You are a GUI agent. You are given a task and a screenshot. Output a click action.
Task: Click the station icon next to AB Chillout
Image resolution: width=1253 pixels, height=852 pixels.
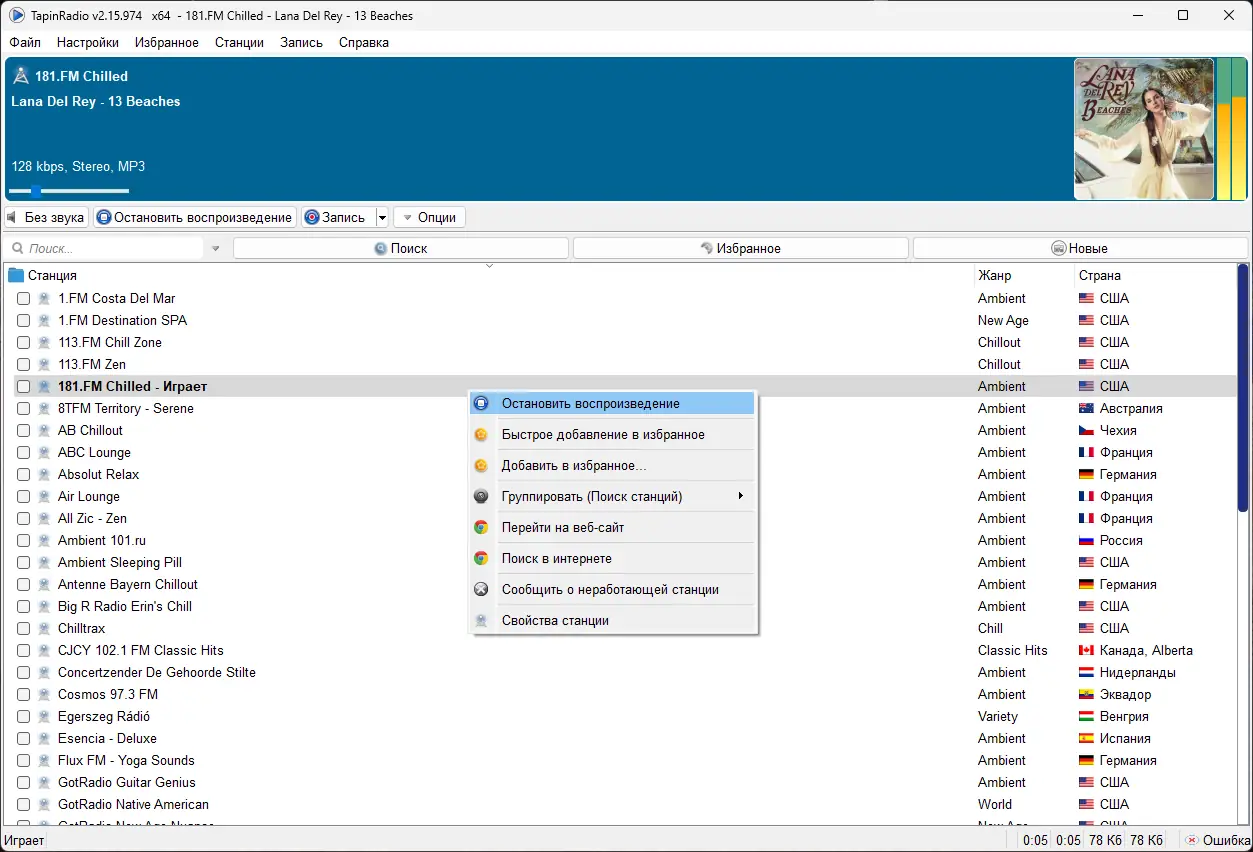(x=44, y=430)
